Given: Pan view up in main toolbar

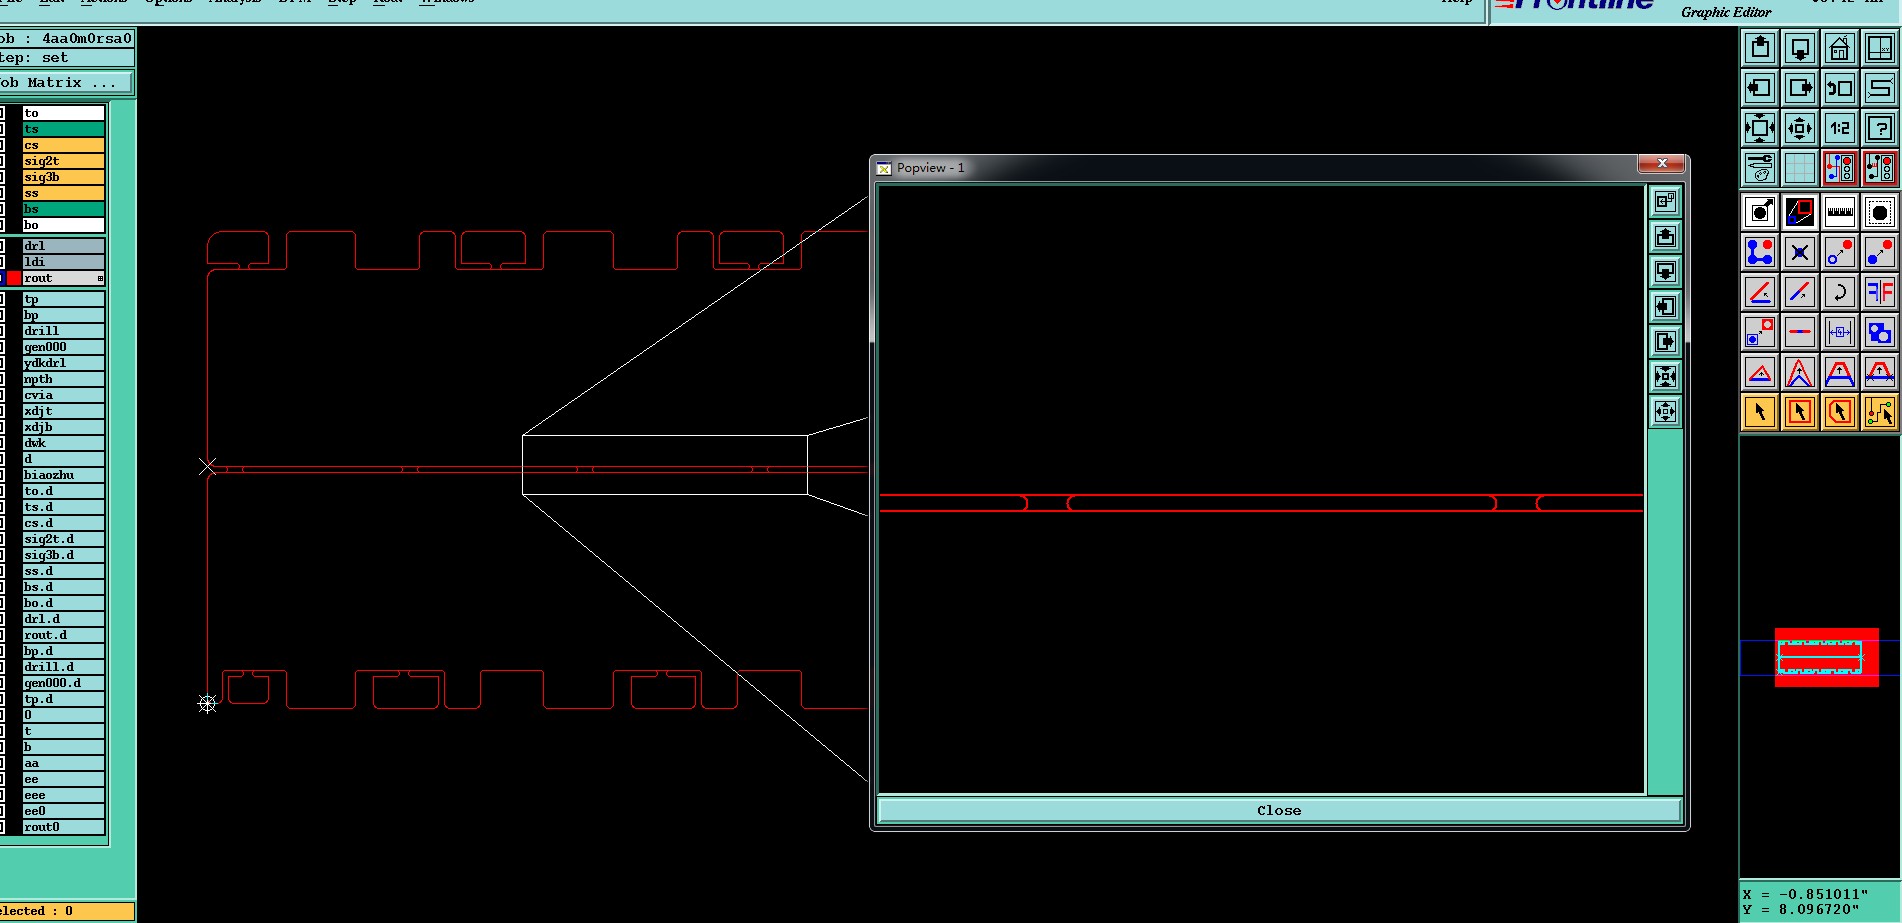Looking at the screenshot, I should point(1760,48).
